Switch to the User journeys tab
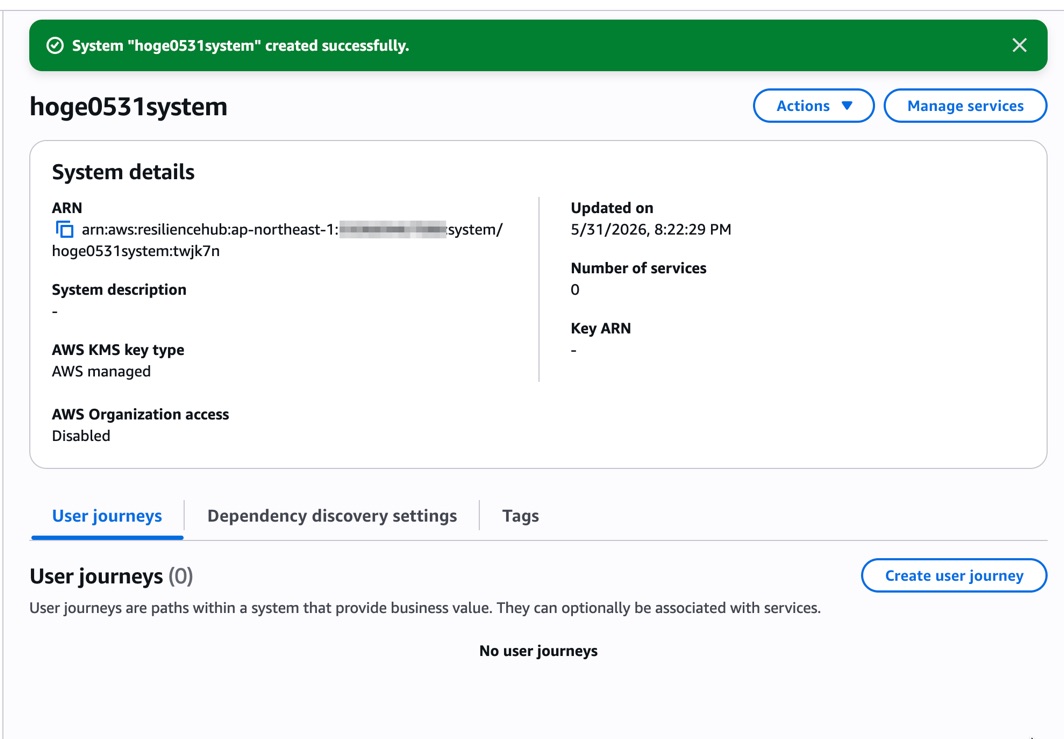Image resolution: width=1064 pixels, height=739 pixels. (x=107, y=516)
